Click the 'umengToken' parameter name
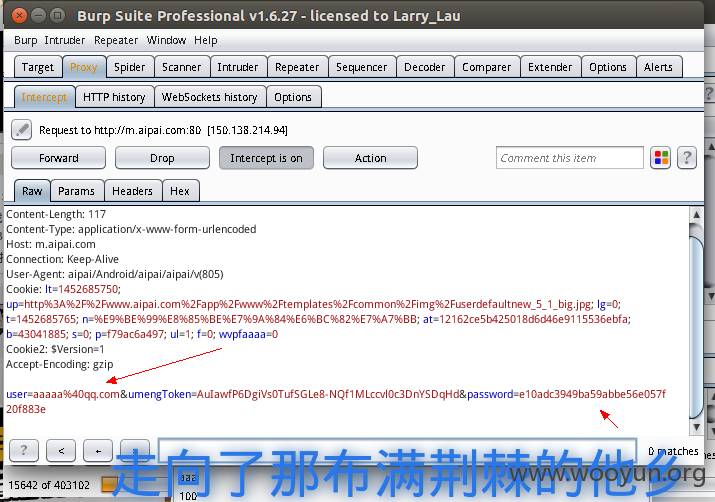The image size is (715, 502). click(160, 394)
